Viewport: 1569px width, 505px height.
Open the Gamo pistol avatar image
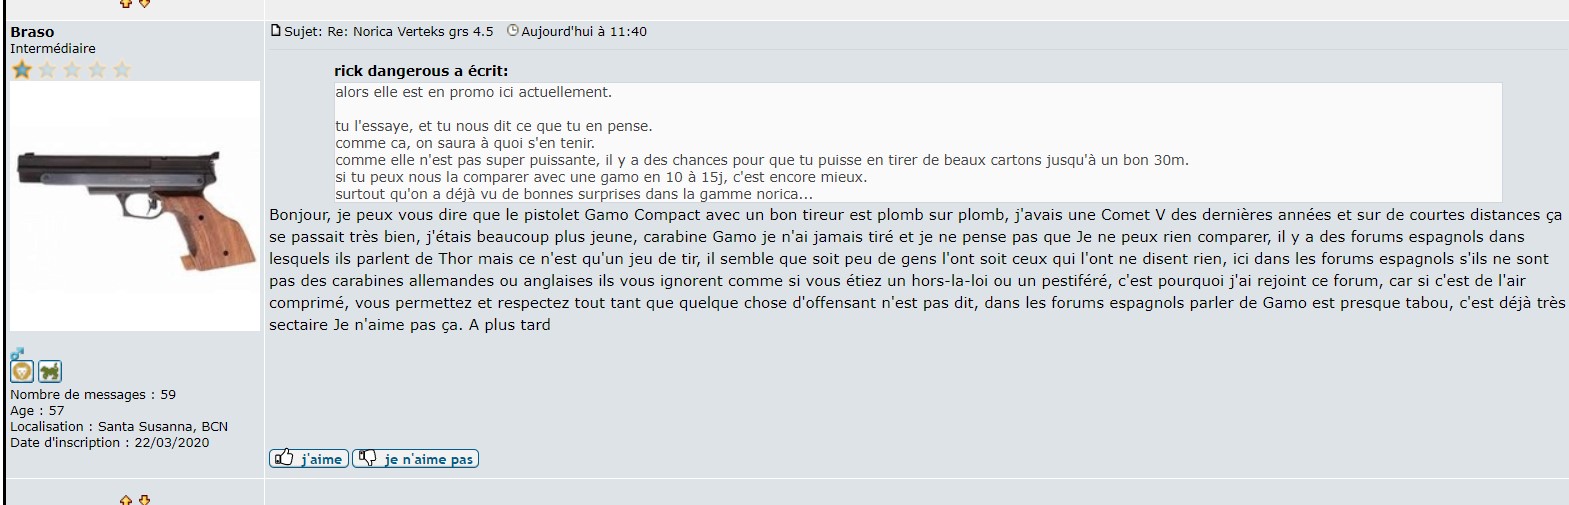coord(135,206)
